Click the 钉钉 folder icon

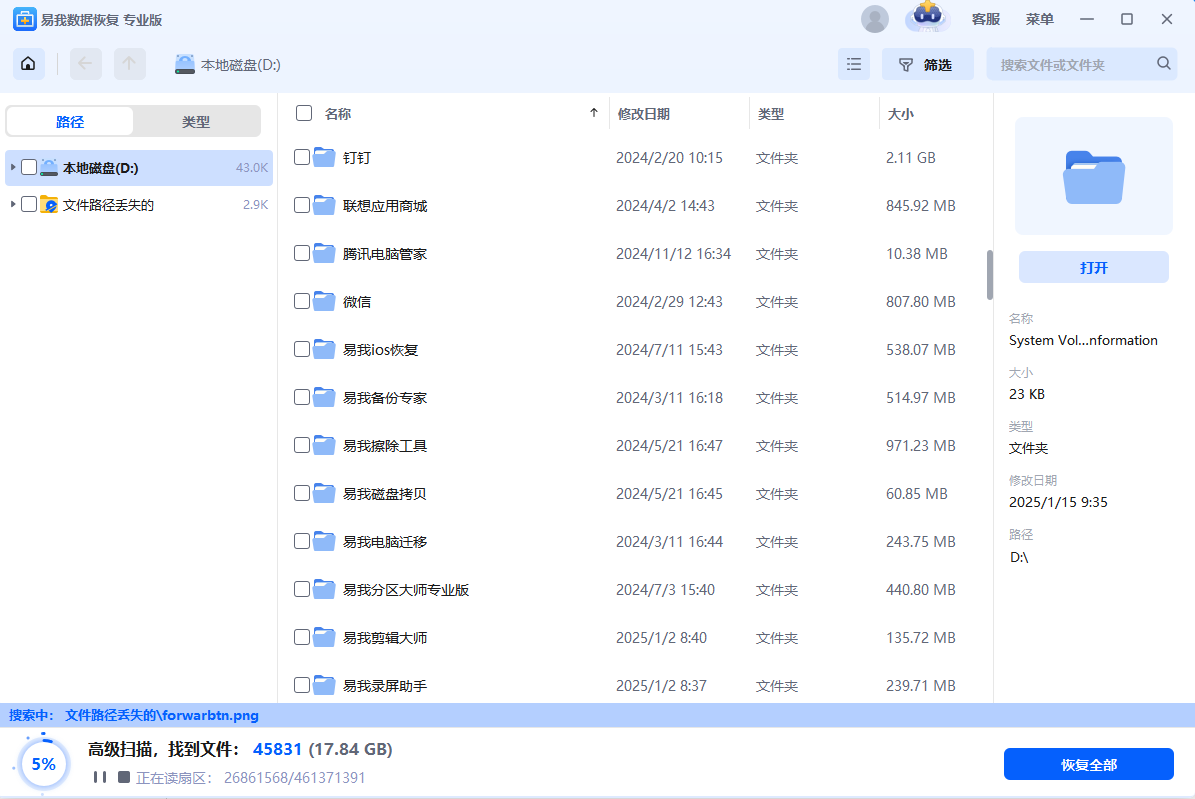point(325,157)
